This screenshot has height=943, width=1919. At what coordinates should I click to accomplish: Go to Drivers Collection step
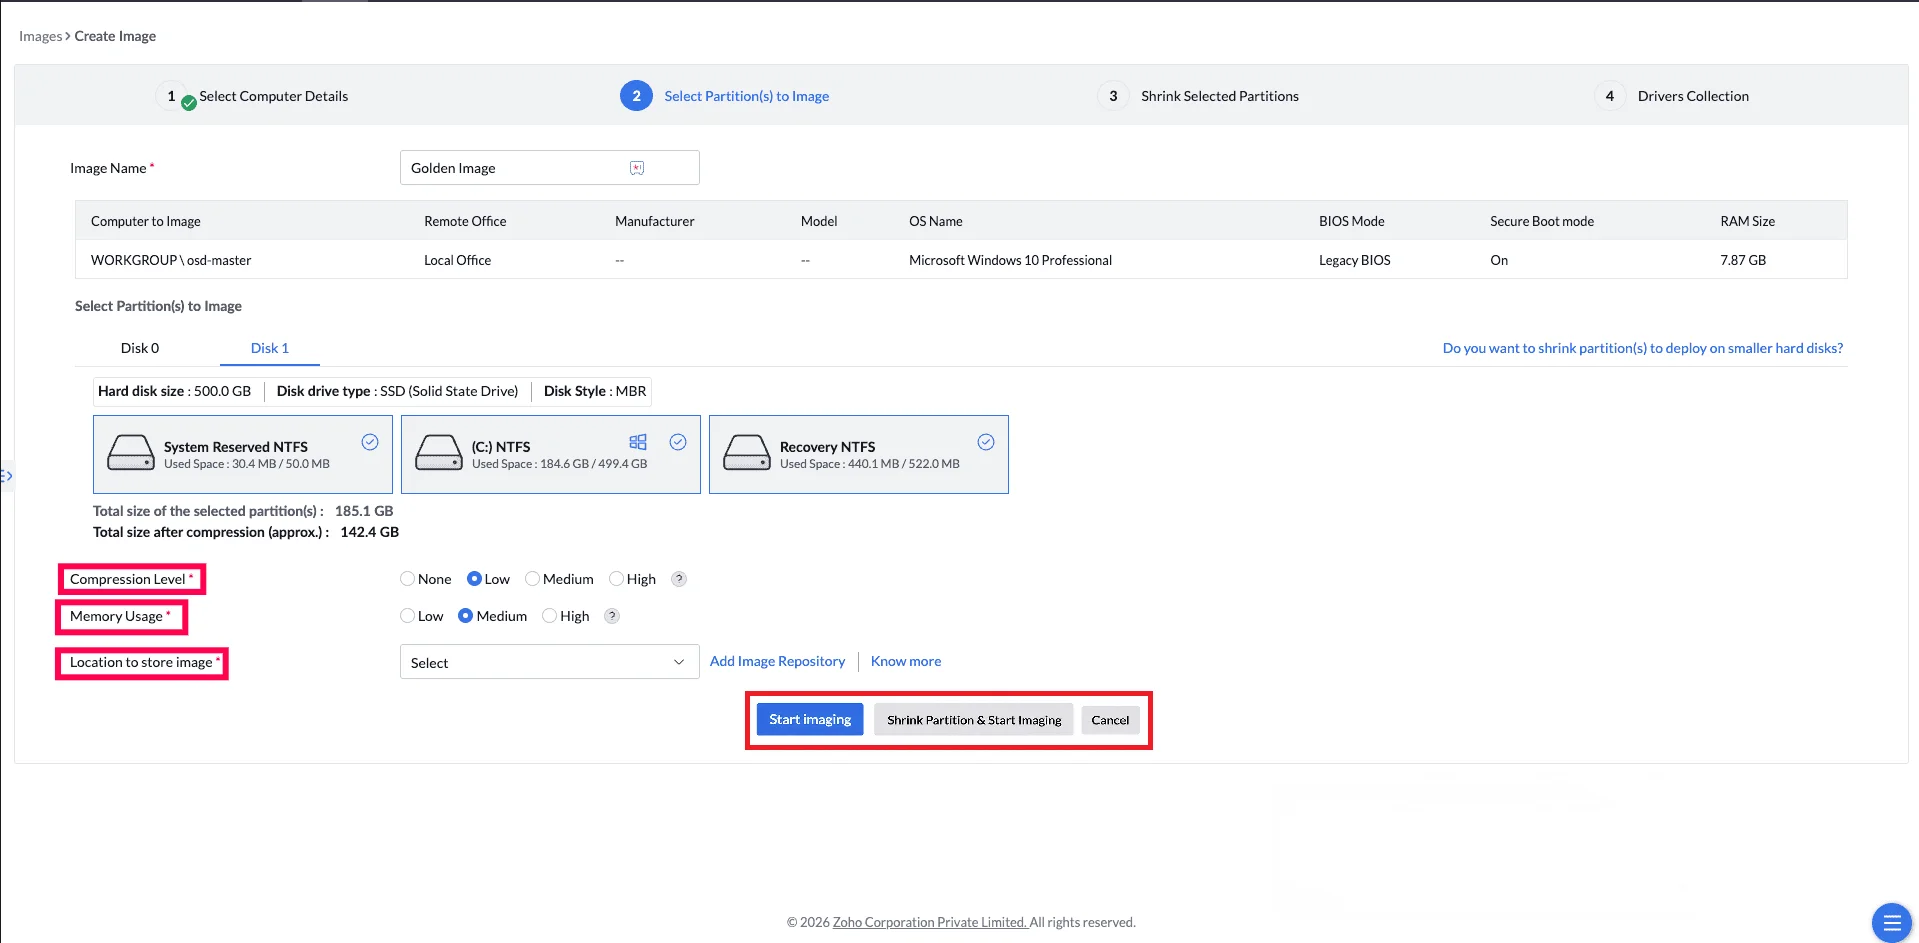pyautogui.click(x=1693, y=96)
